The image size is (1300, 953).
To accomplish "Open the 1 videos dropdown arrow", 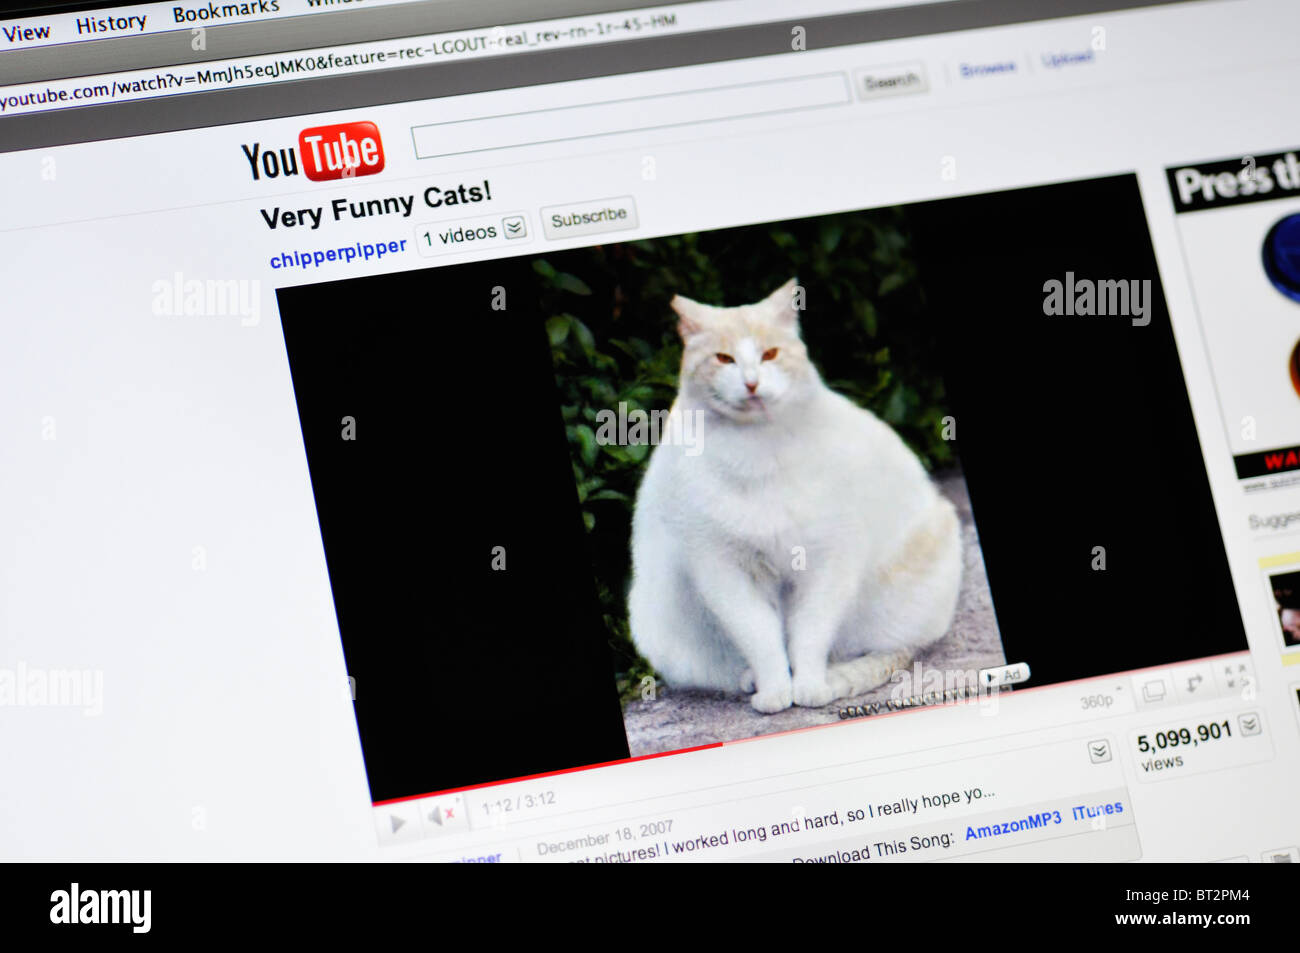I will pos(514,228).
